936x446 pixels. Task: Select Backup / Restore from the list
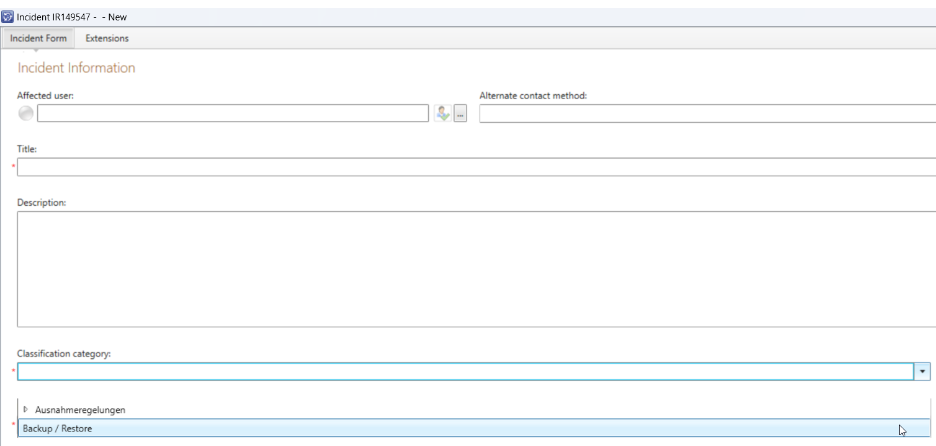[475, 428]
